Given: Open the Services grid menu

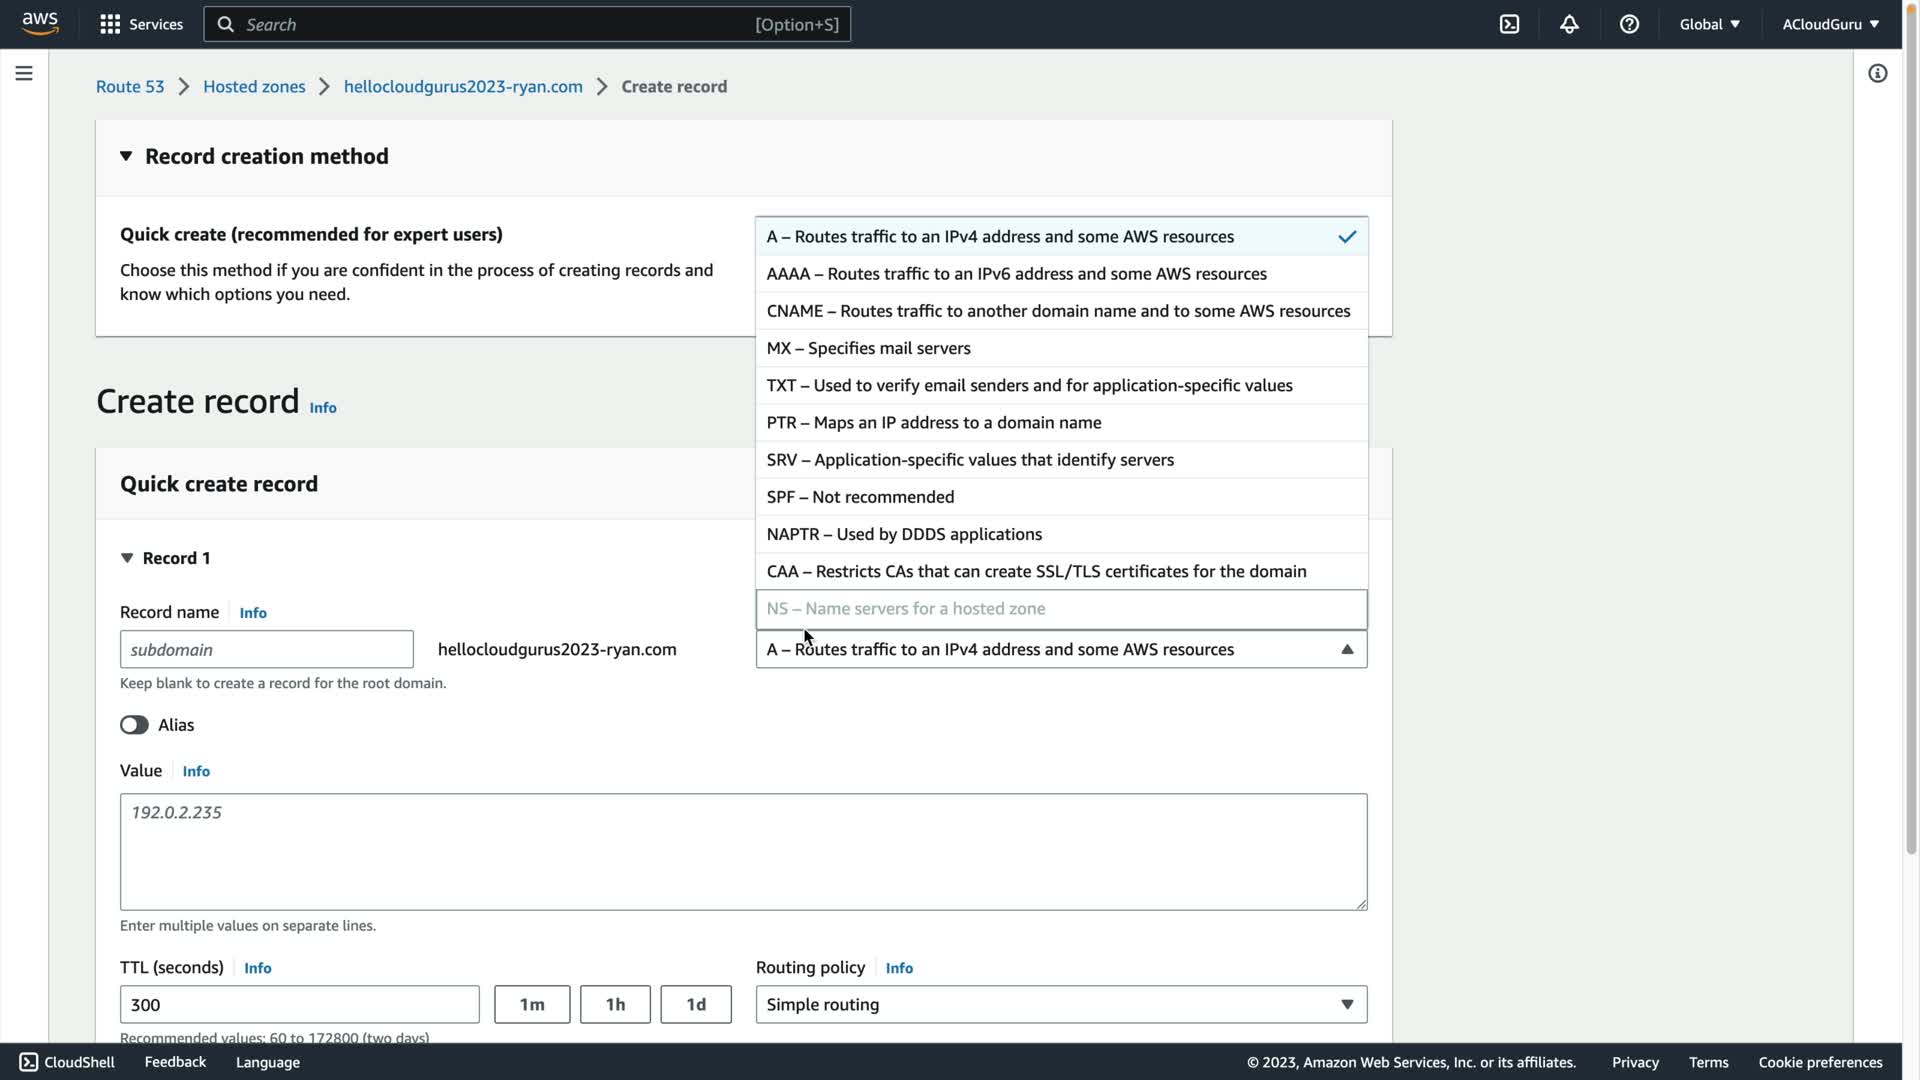Looking at the screenshot, I should click(141, 24).
